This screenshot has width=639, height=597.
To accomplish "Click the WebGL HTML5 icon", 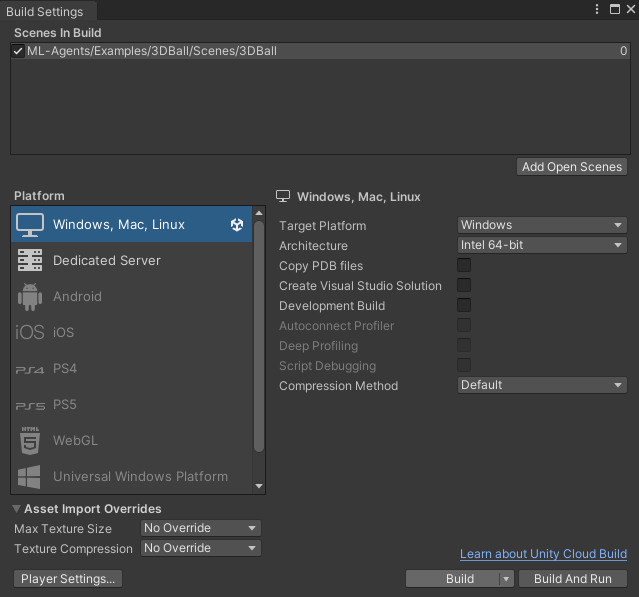I will pyautogui.click(x=30, y=441).
